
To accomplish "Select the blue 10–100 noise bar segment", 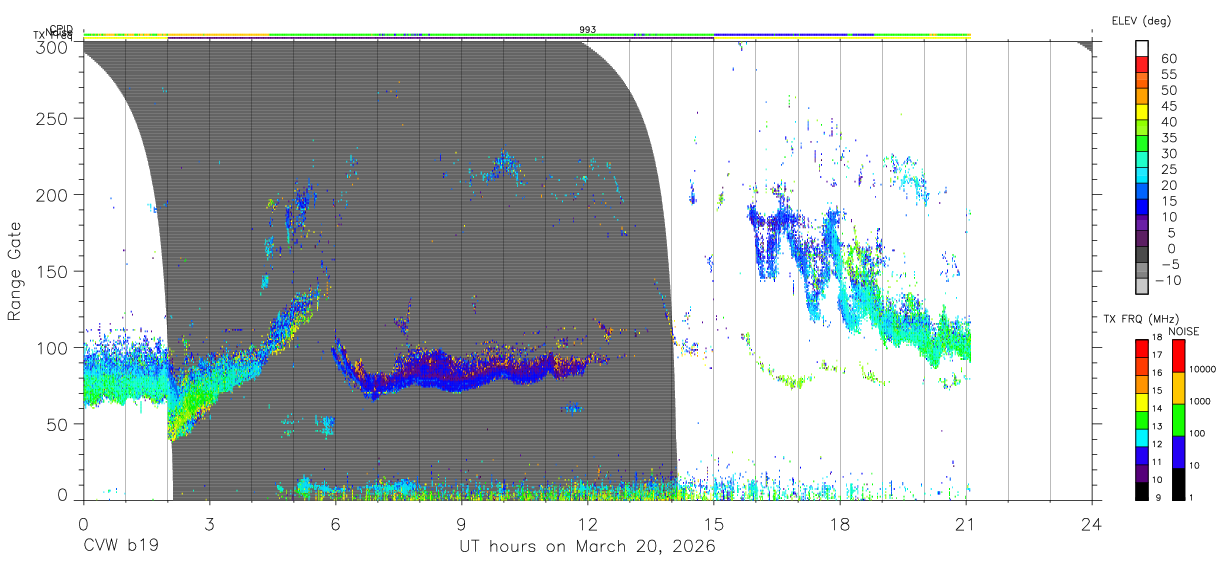I will point(1178,451).
